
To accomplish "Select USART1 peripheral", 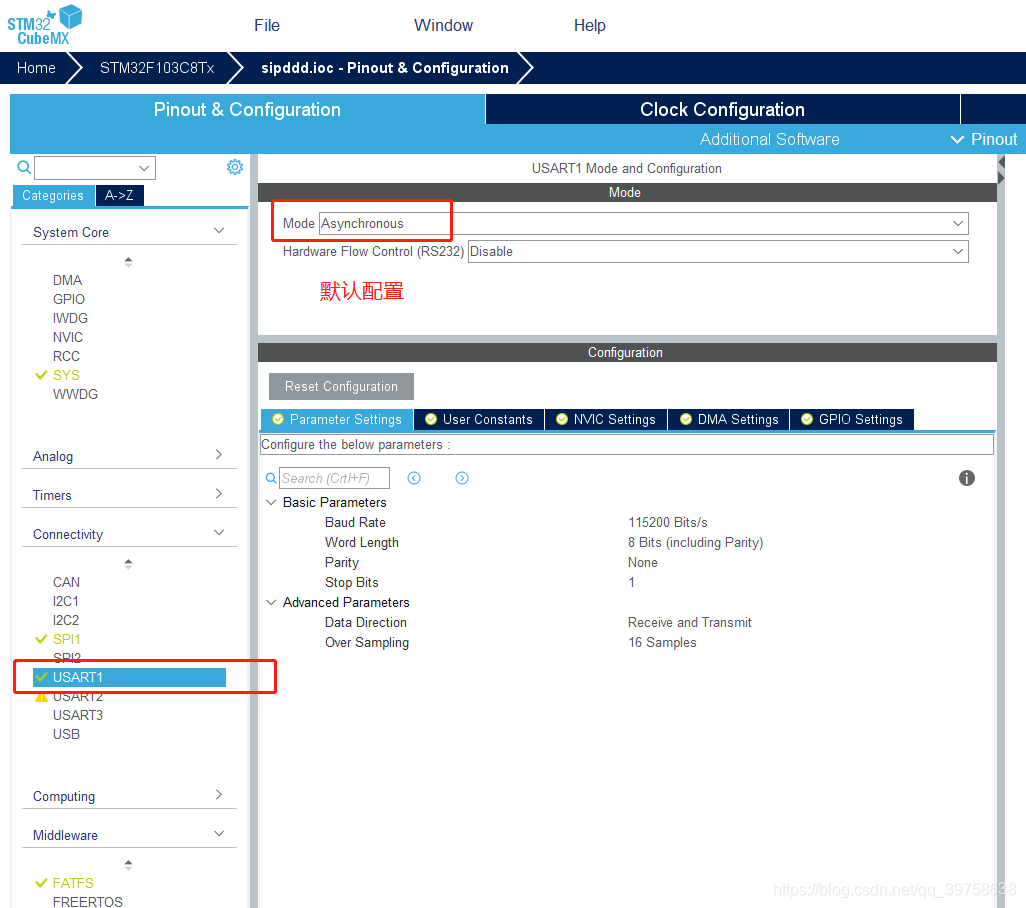I will coord(130,677).
